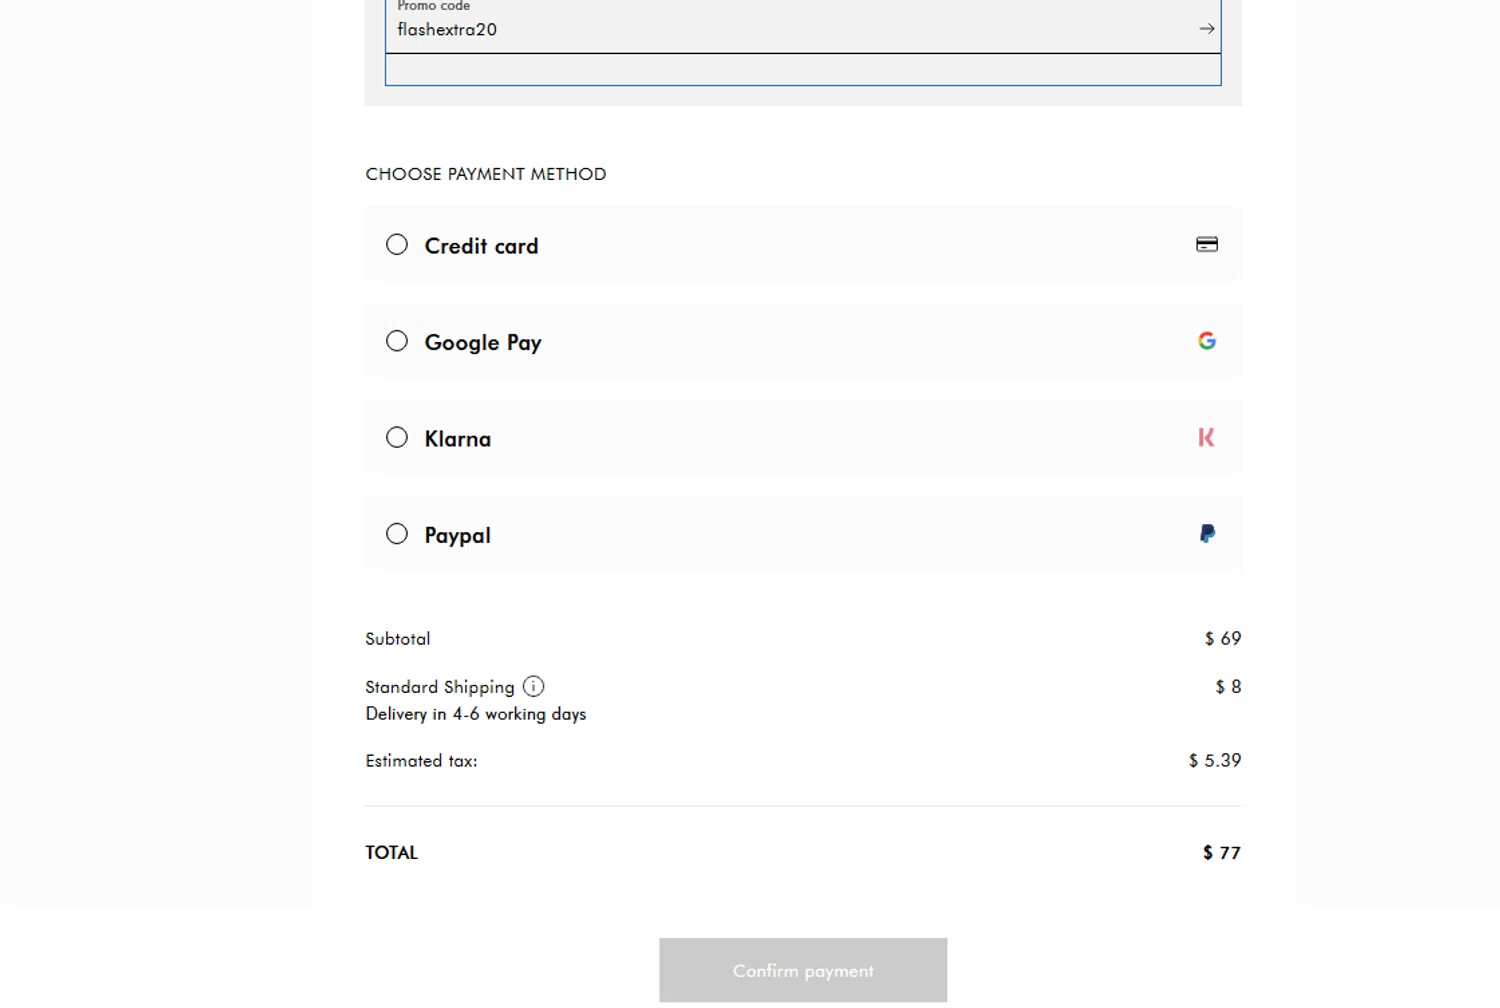1500x1008 pixels.
Task: Click the Paypal label text
Action: [457, 536]
